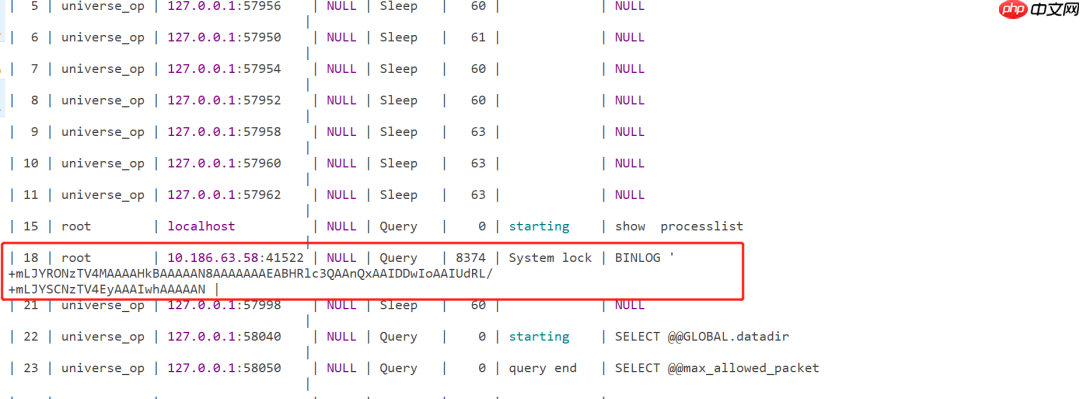The image size is (1080, 399).
Task: Click base64 line starting +mLJYRONzTV4MAAAAHk
Action: point(251,274)
